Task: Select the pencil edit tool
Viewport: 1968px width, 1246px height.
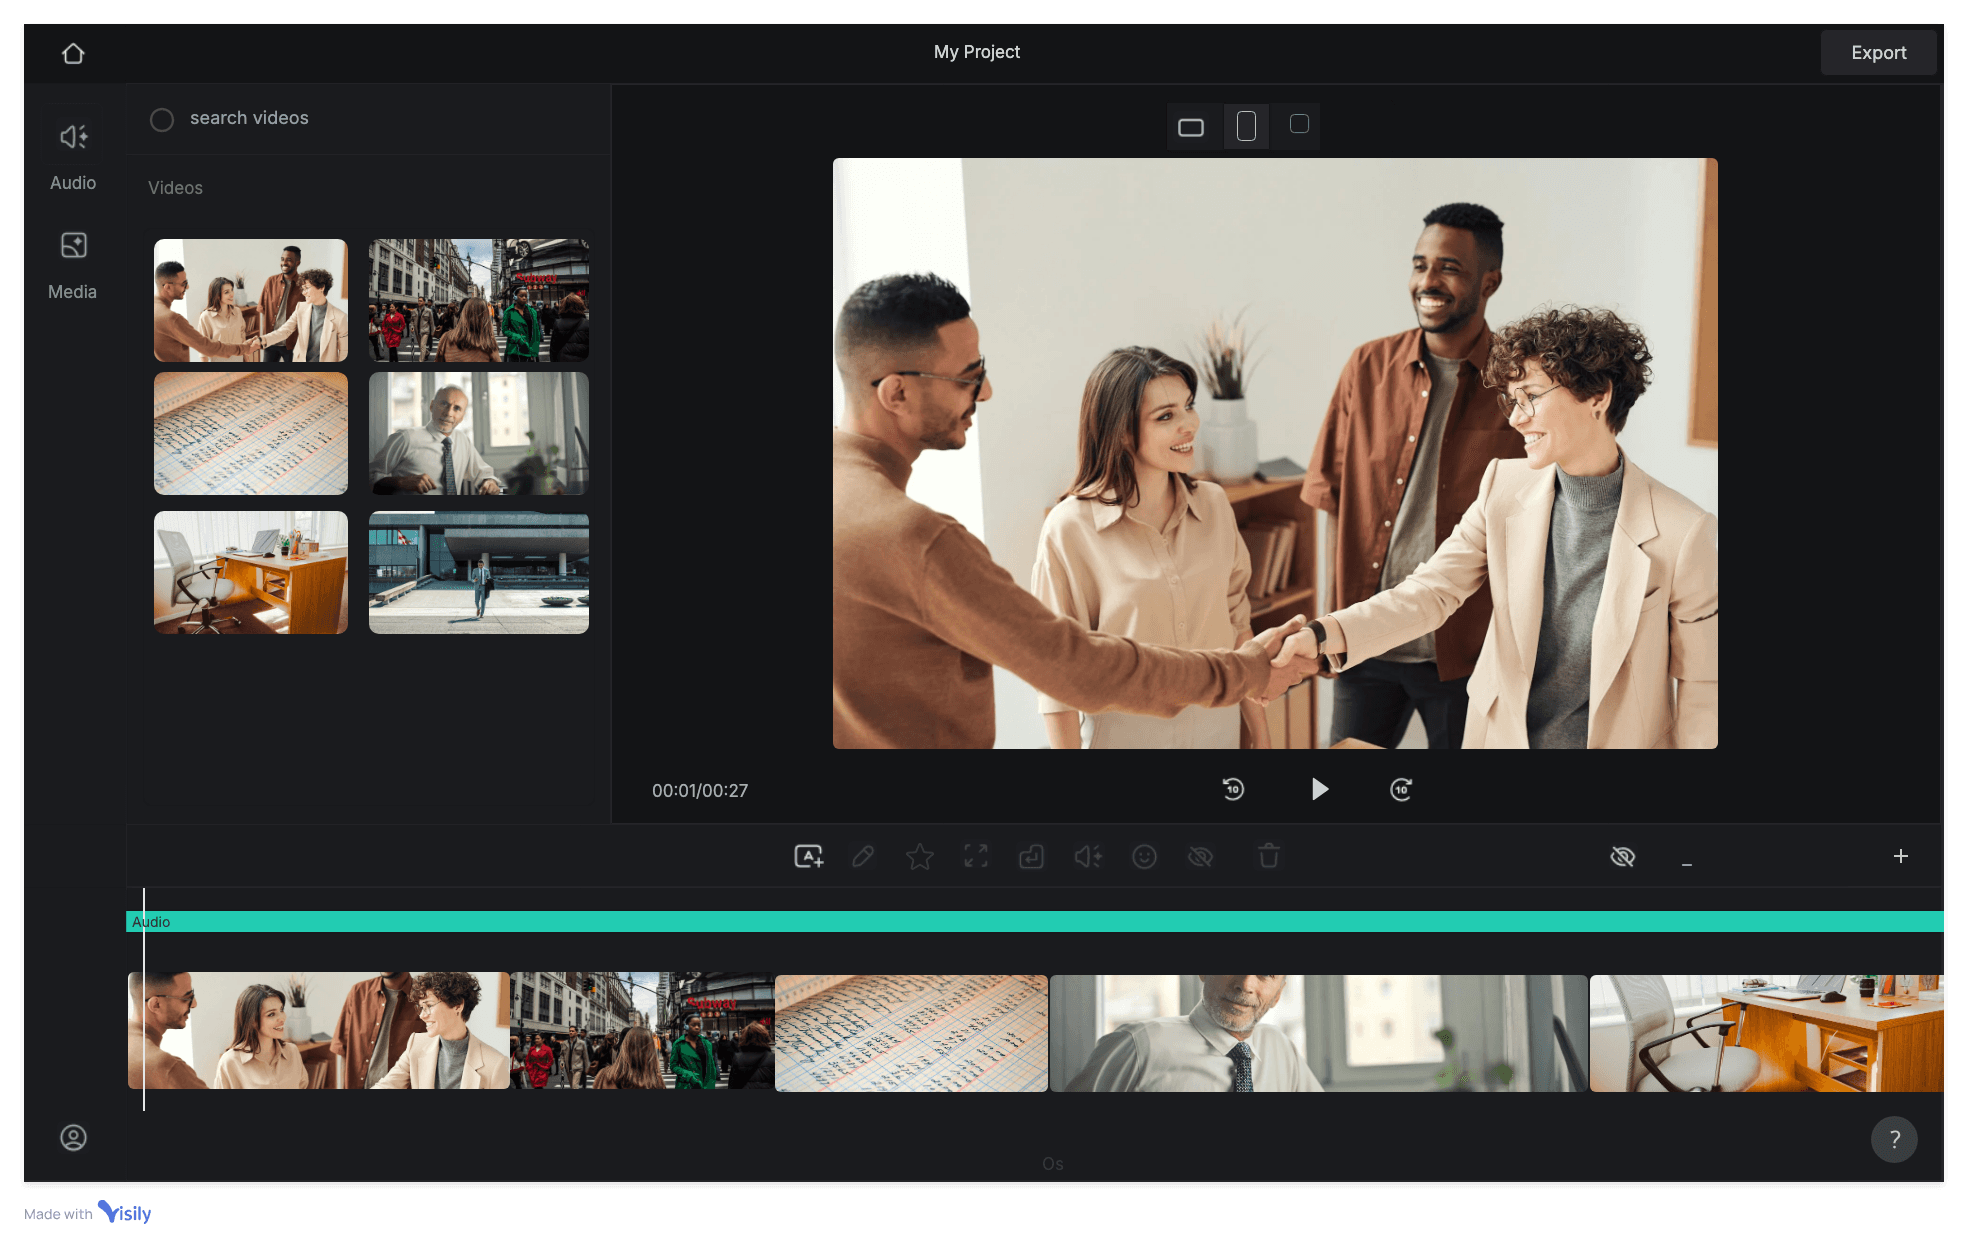Action: coord(863,856)
